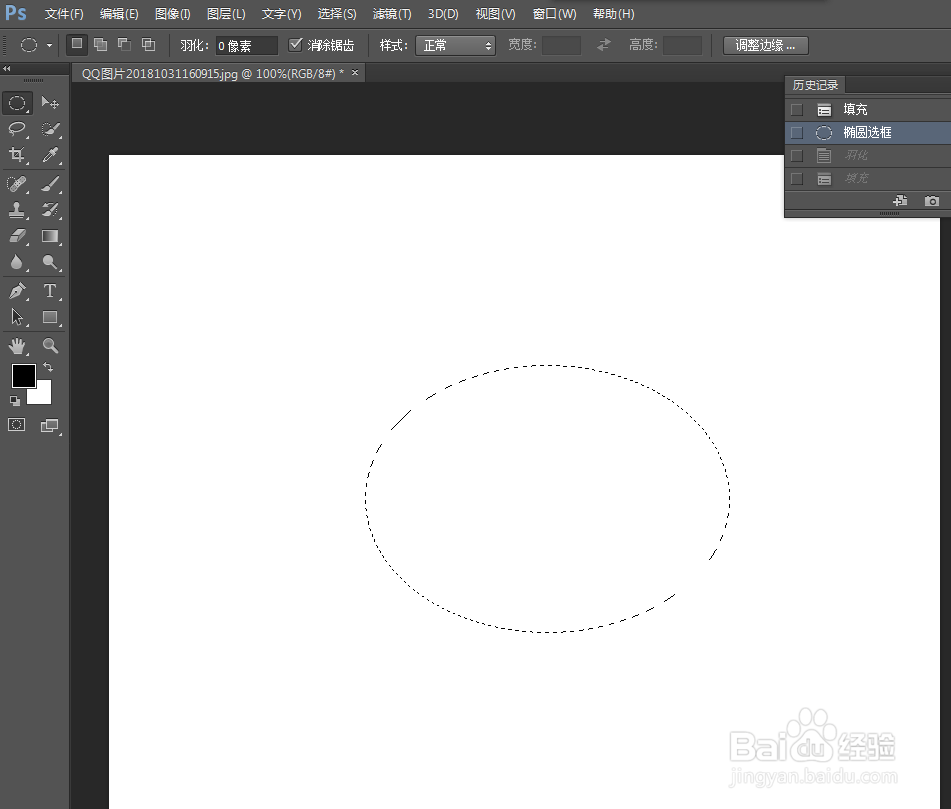Select the Crop tool

17,155
